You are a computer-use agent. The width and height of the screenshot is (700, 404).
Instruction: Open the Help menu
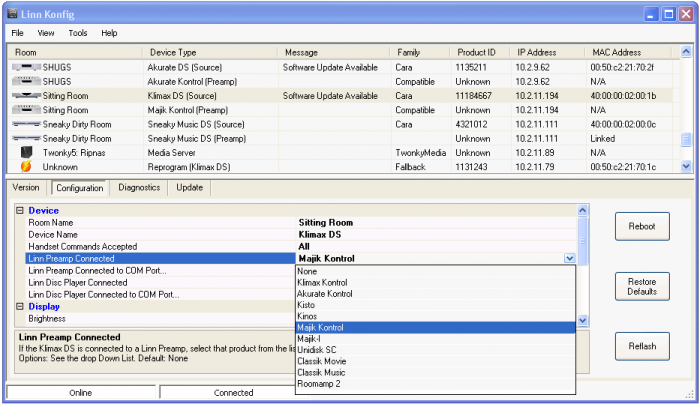tap(109, 33)
